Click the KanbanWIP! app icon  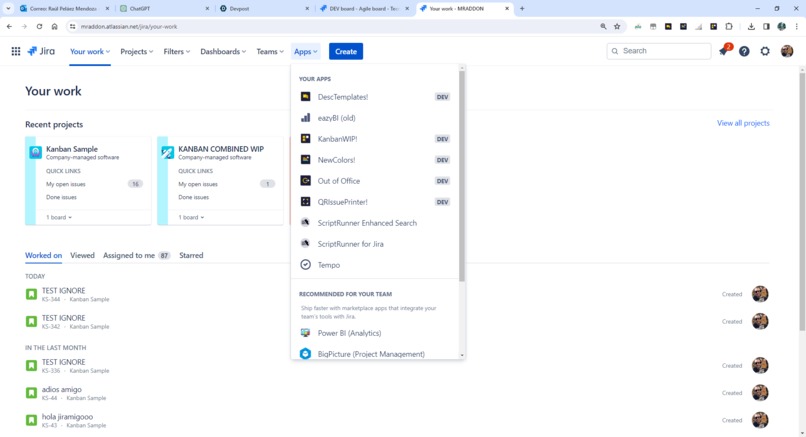(x=305, y=139)
